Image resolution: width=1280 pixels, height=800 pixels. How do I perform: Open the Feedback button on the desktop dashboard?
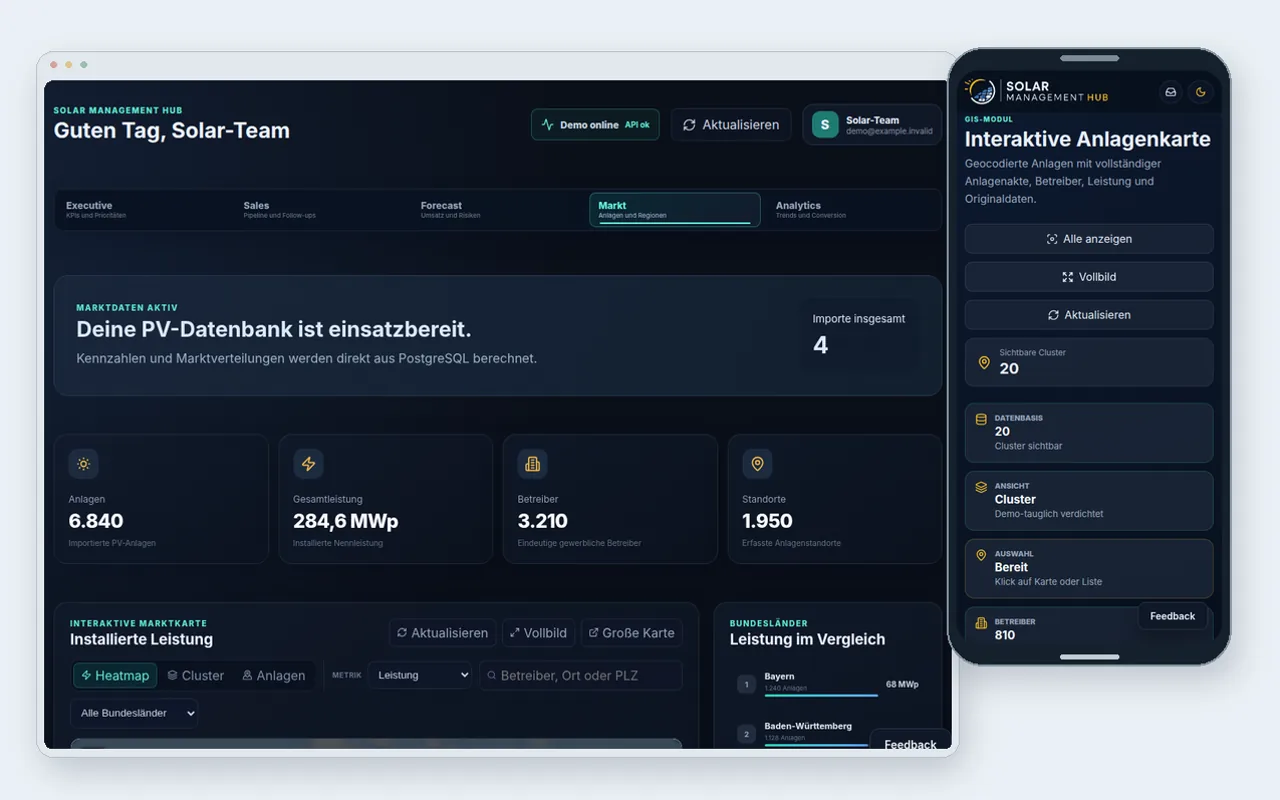click(x=910, y=741)
